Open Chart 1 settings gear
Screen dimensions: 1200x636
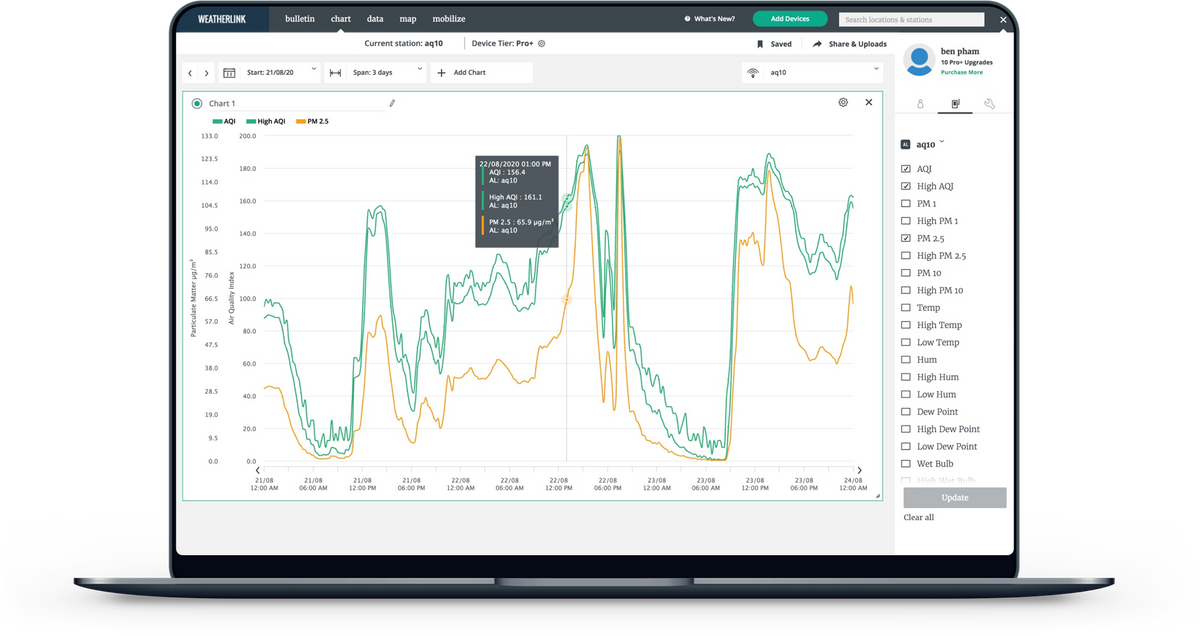843,102
